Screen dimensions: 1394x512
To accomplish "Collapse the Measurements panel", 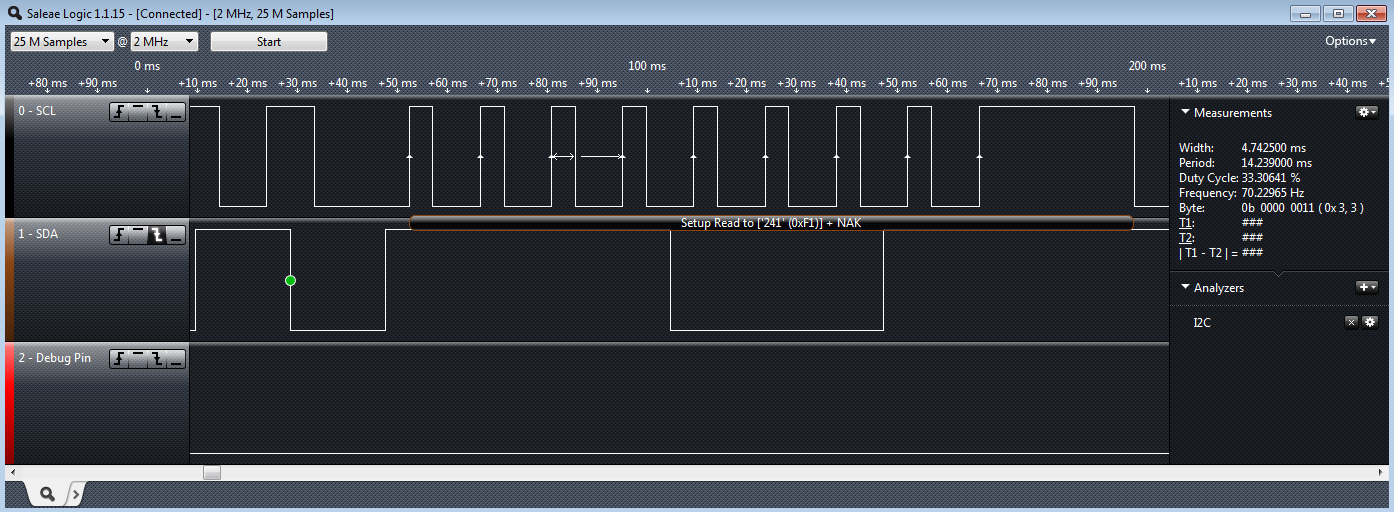I will (1186, 113).
